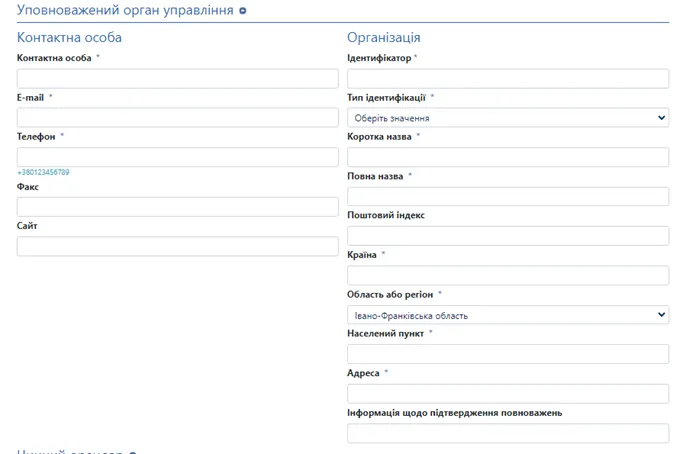Viewport: 680px width, 454px height.
Task: Open the Тип ідентифікації dropdown
Action: point(507,118)
